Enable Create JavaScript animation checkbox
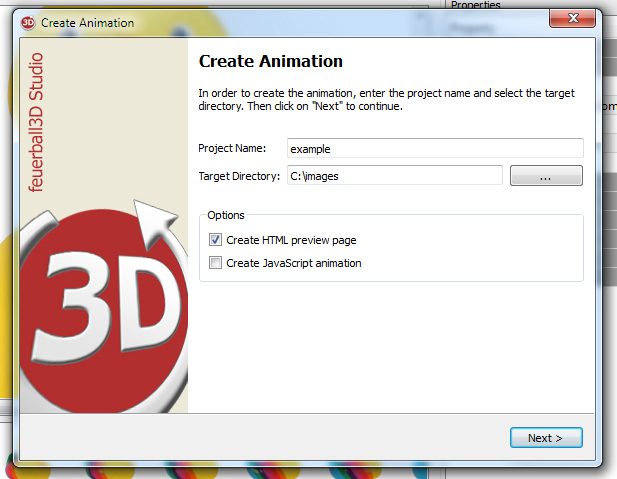 click(x=215, y=263)
